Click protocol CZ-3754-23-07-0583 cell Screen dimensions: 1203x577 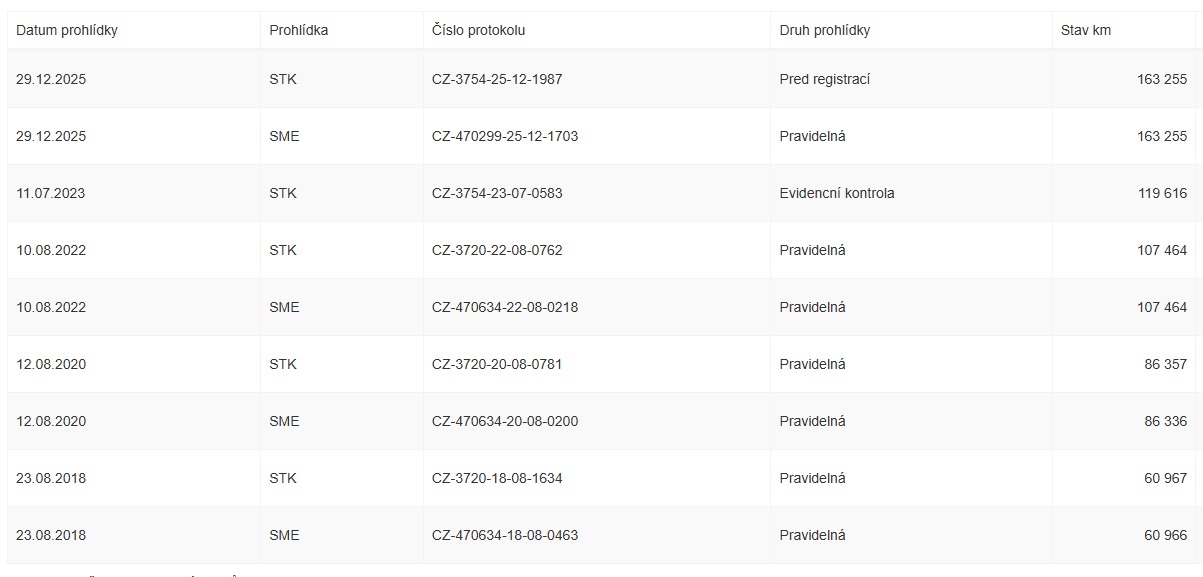(x=497, y=193)
